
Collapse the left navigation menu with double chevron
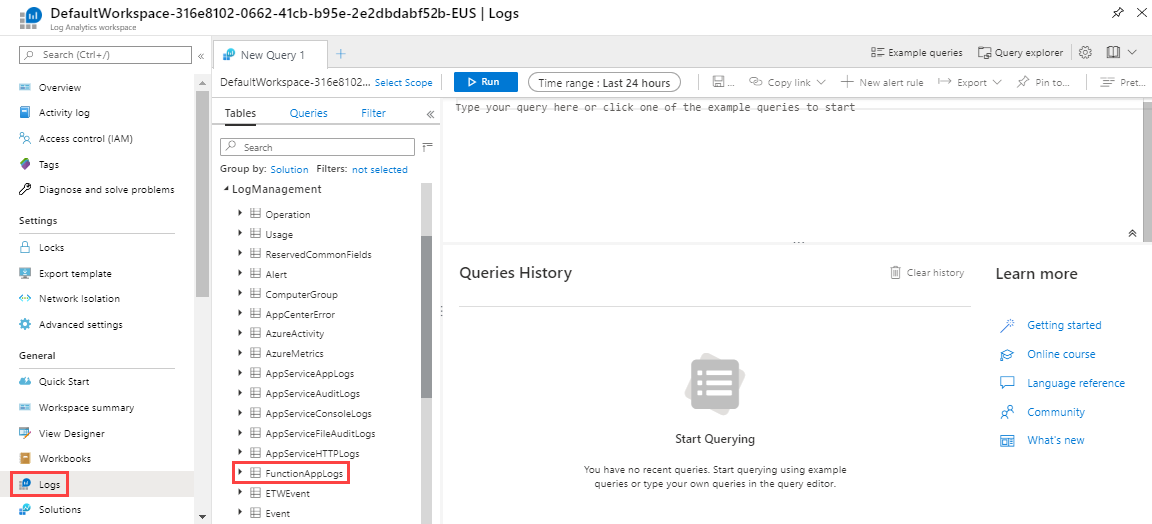201,55
